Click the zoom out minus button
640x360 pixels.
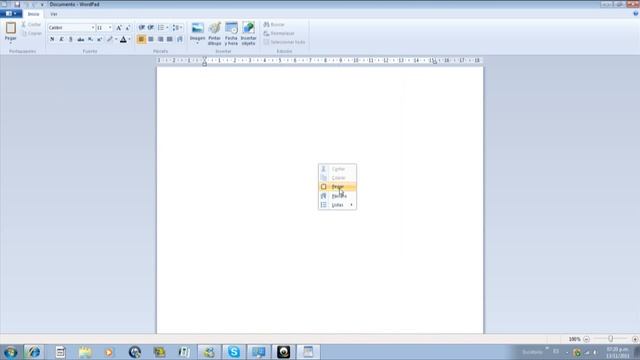coord(587,339)
